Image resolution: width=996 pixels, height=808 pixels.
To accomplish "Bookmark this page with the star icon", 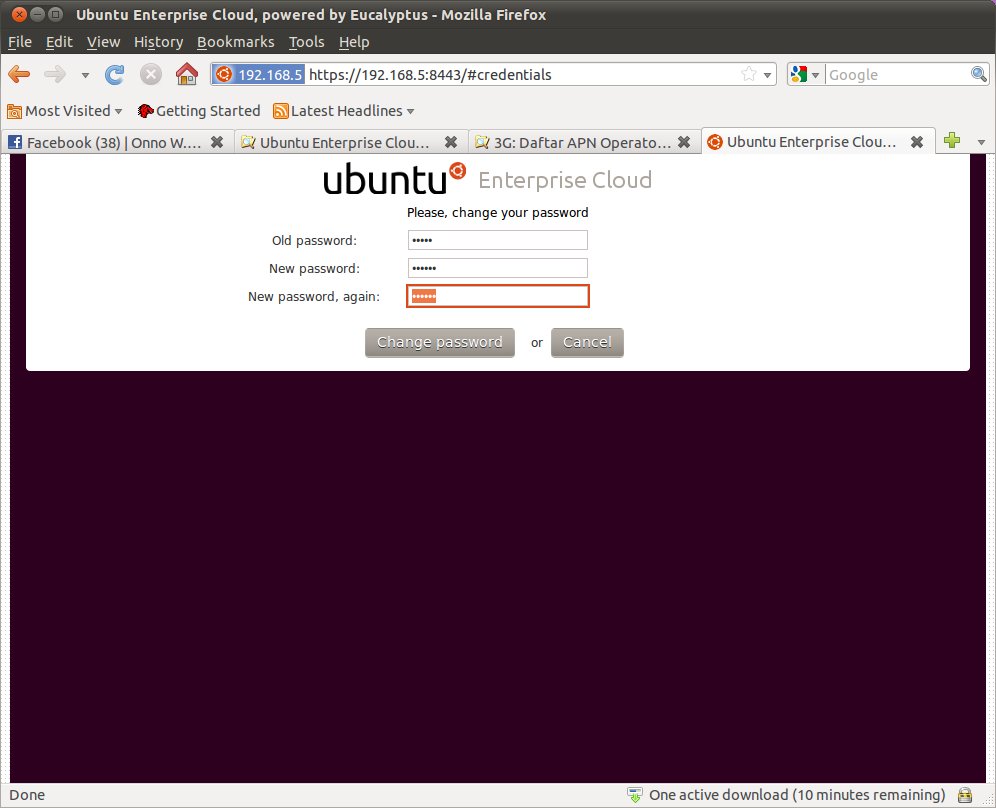I will pos(748,74).
